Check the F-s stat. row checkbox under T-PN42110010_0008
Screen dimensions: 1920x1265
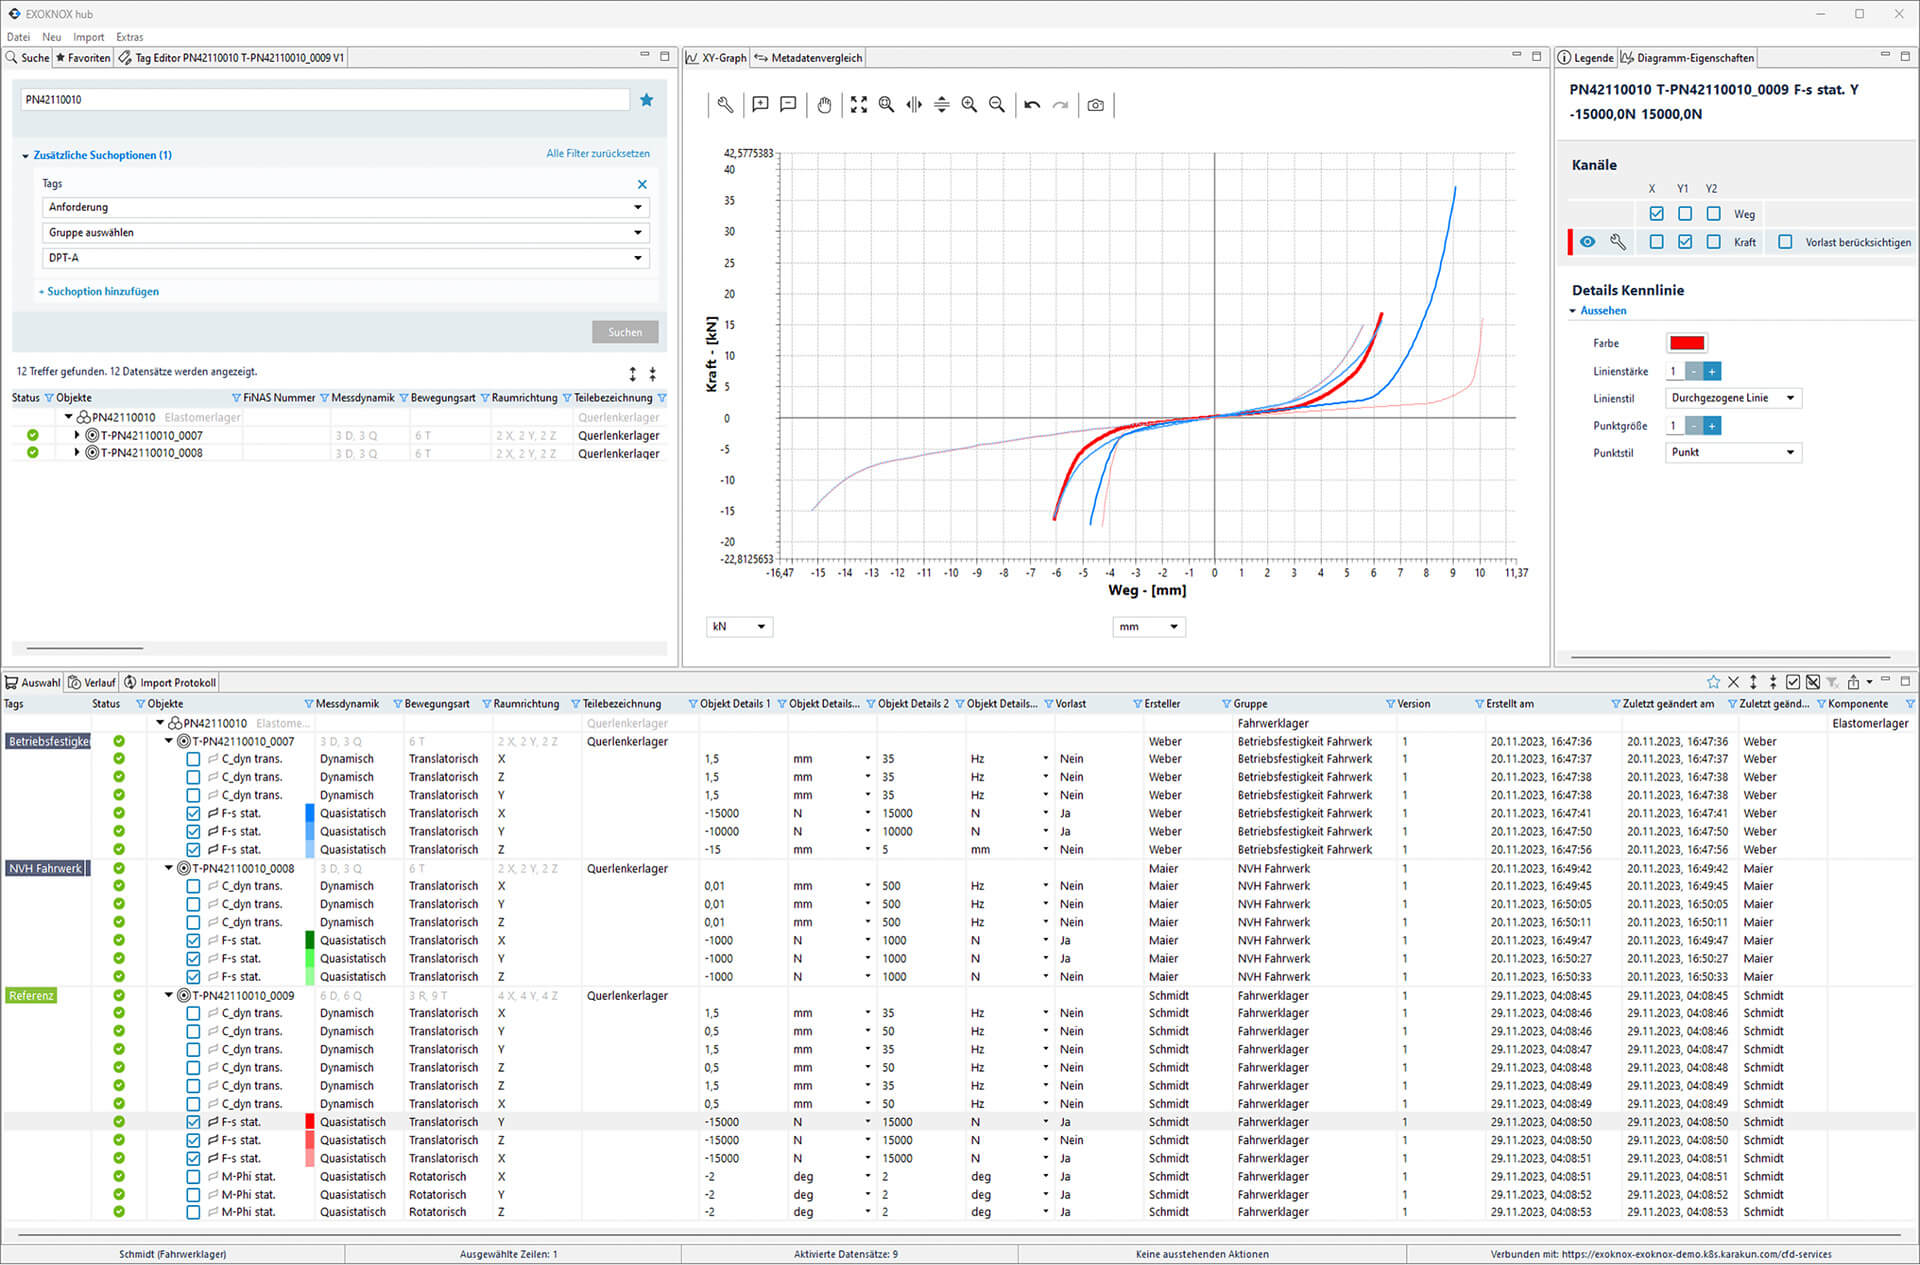192,940
